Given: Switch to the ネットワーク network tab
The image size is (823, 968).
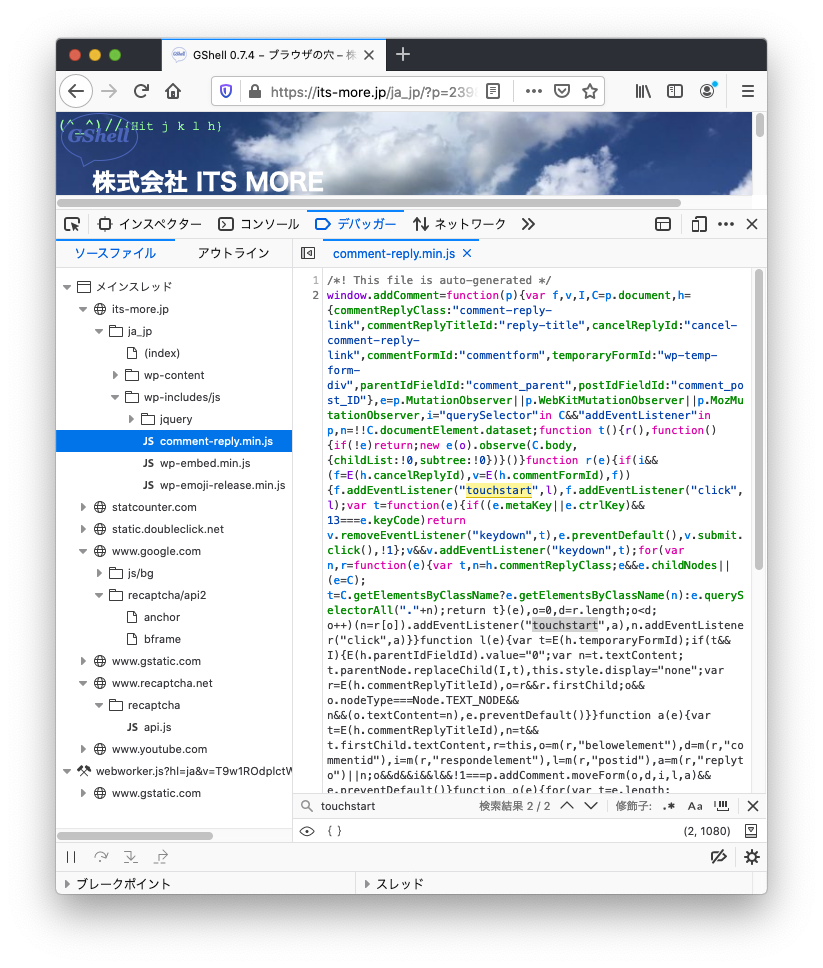Looking at the screenshot, I should pyautogui.click(x=459, y=224).
